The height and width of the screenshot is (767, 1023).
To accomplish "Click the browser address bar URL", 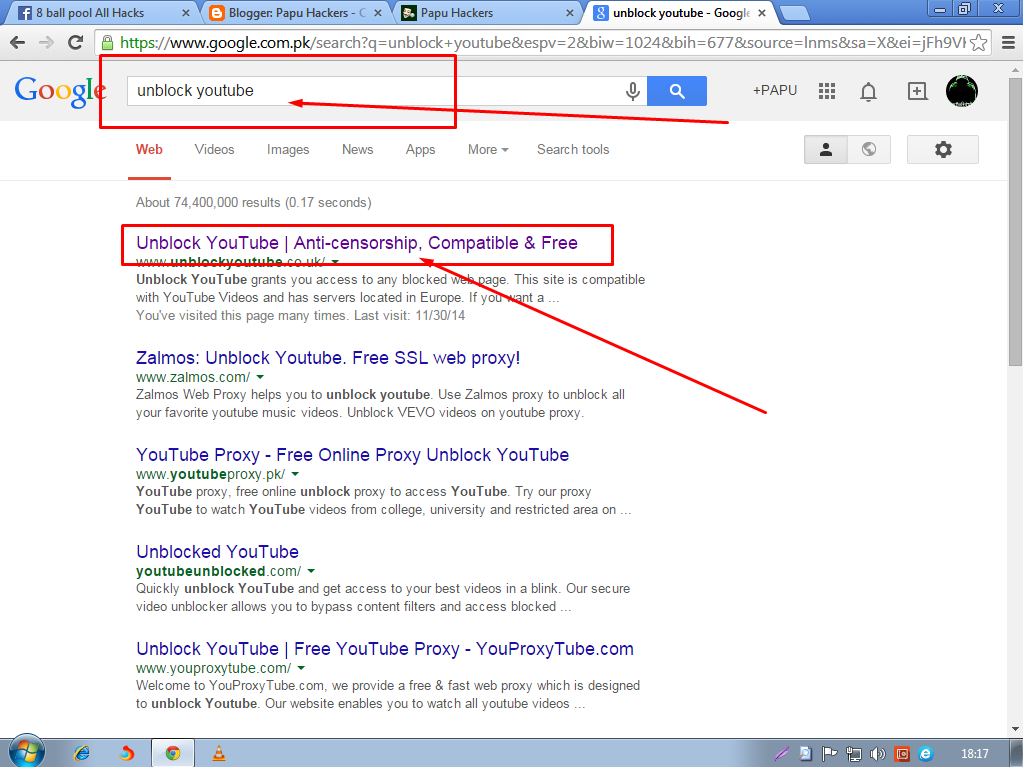I will (542, 43).
